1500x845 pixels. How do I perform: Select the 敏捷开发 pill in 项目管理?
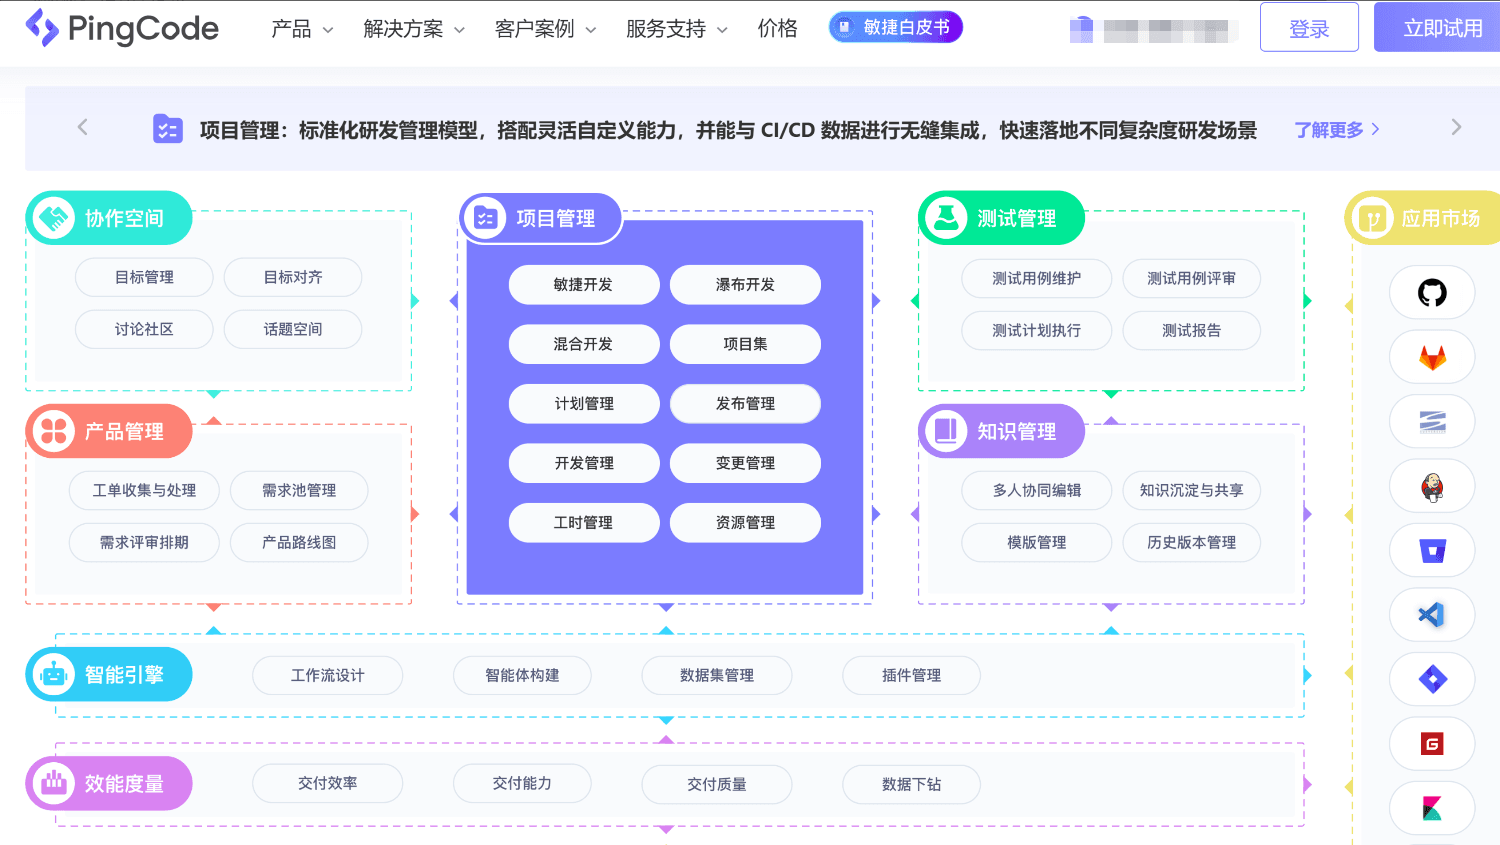(584, 285)
